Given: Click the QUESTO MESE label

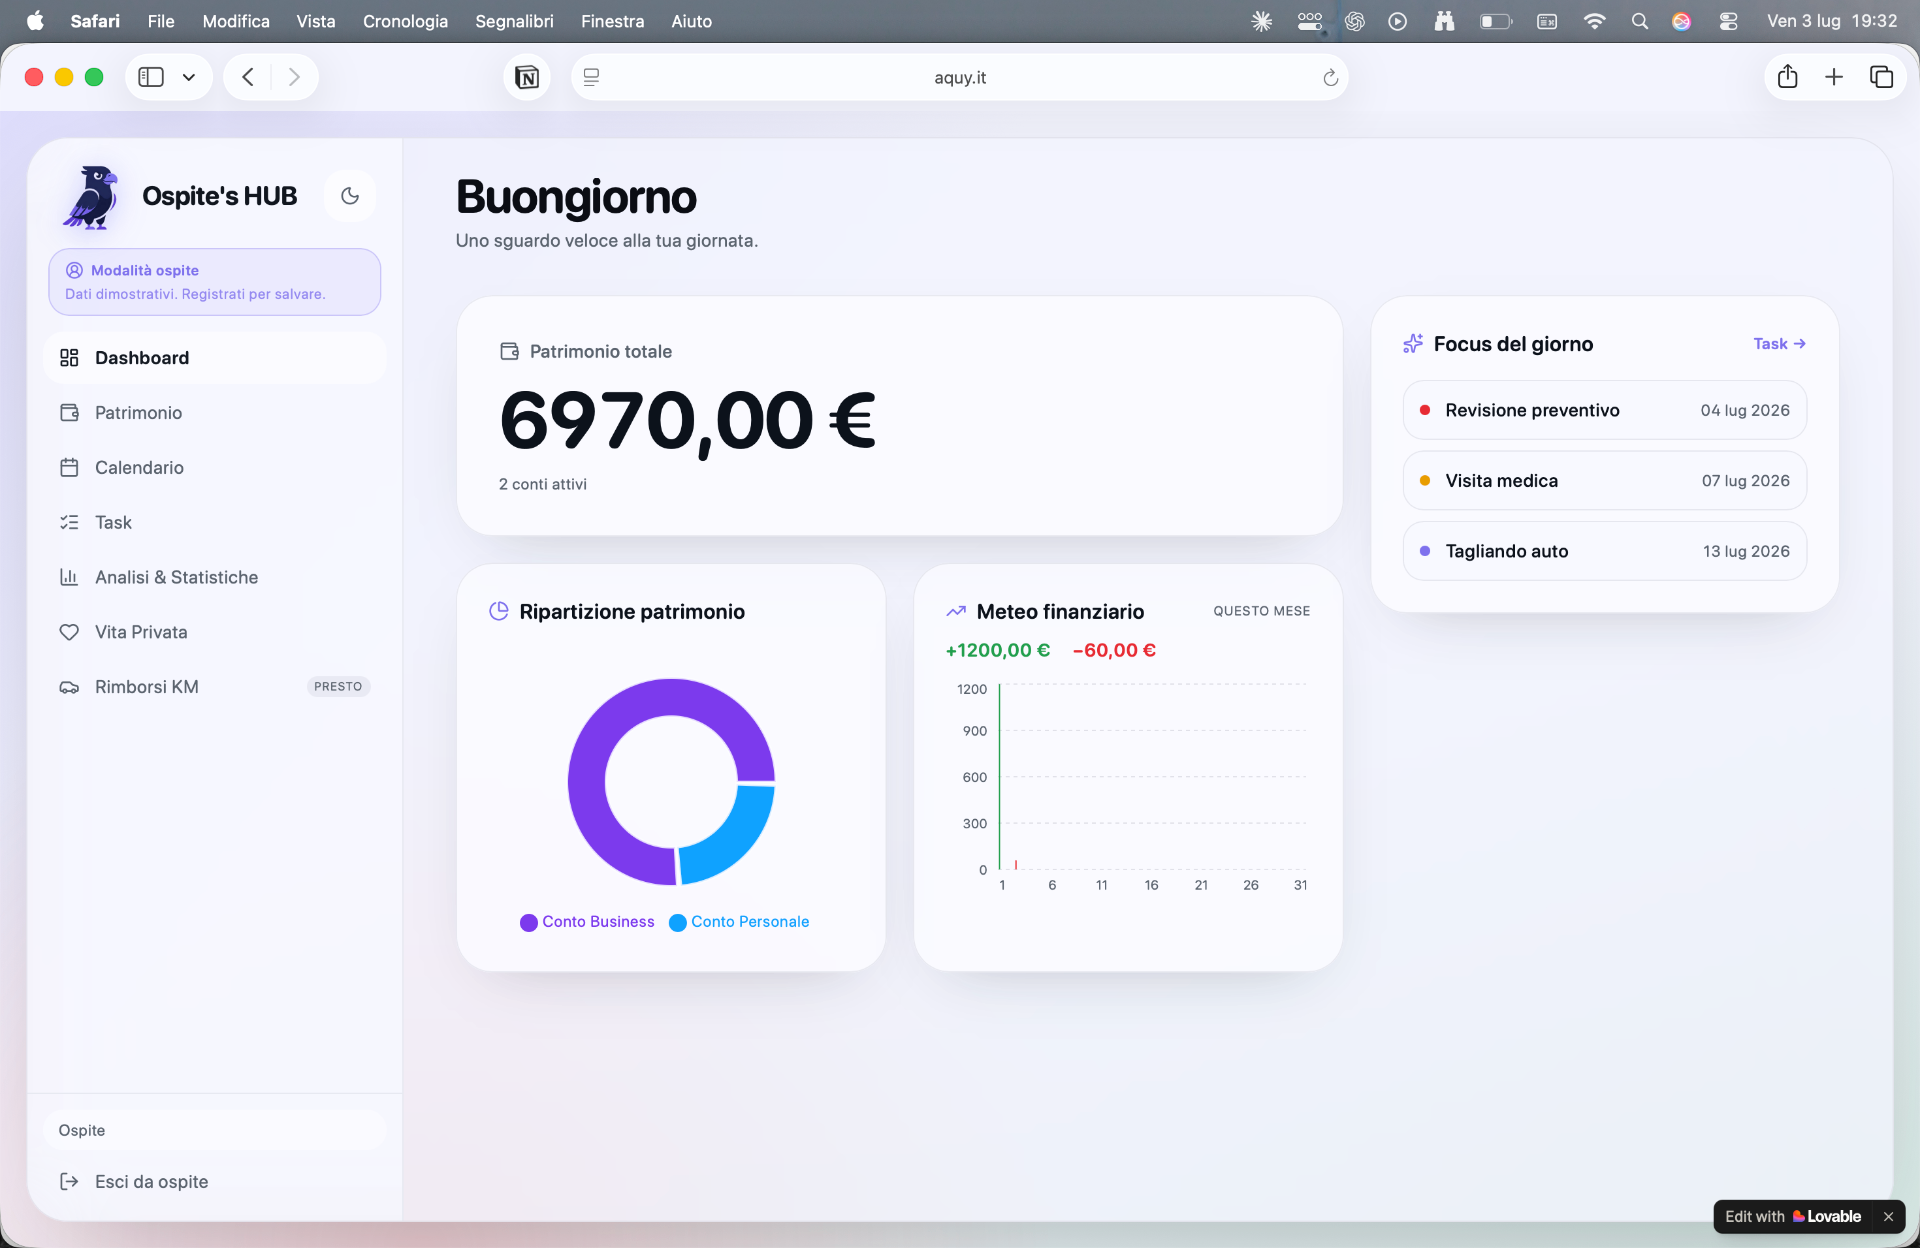Looking at the screenshot, I should tap(1262, 611).
